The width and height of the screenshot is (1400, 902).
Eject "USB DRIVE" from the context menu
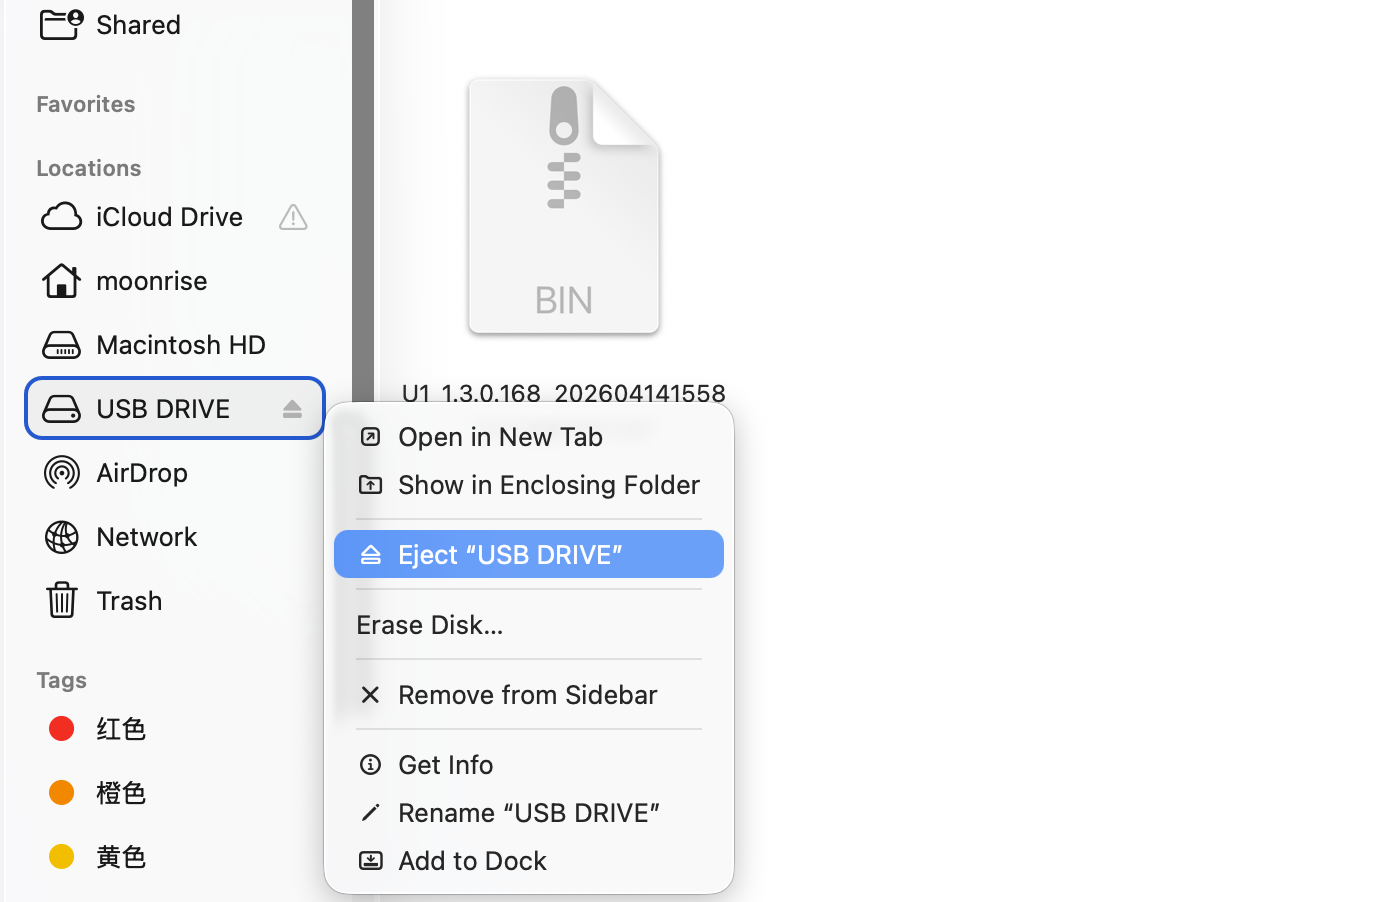(510, 555)
